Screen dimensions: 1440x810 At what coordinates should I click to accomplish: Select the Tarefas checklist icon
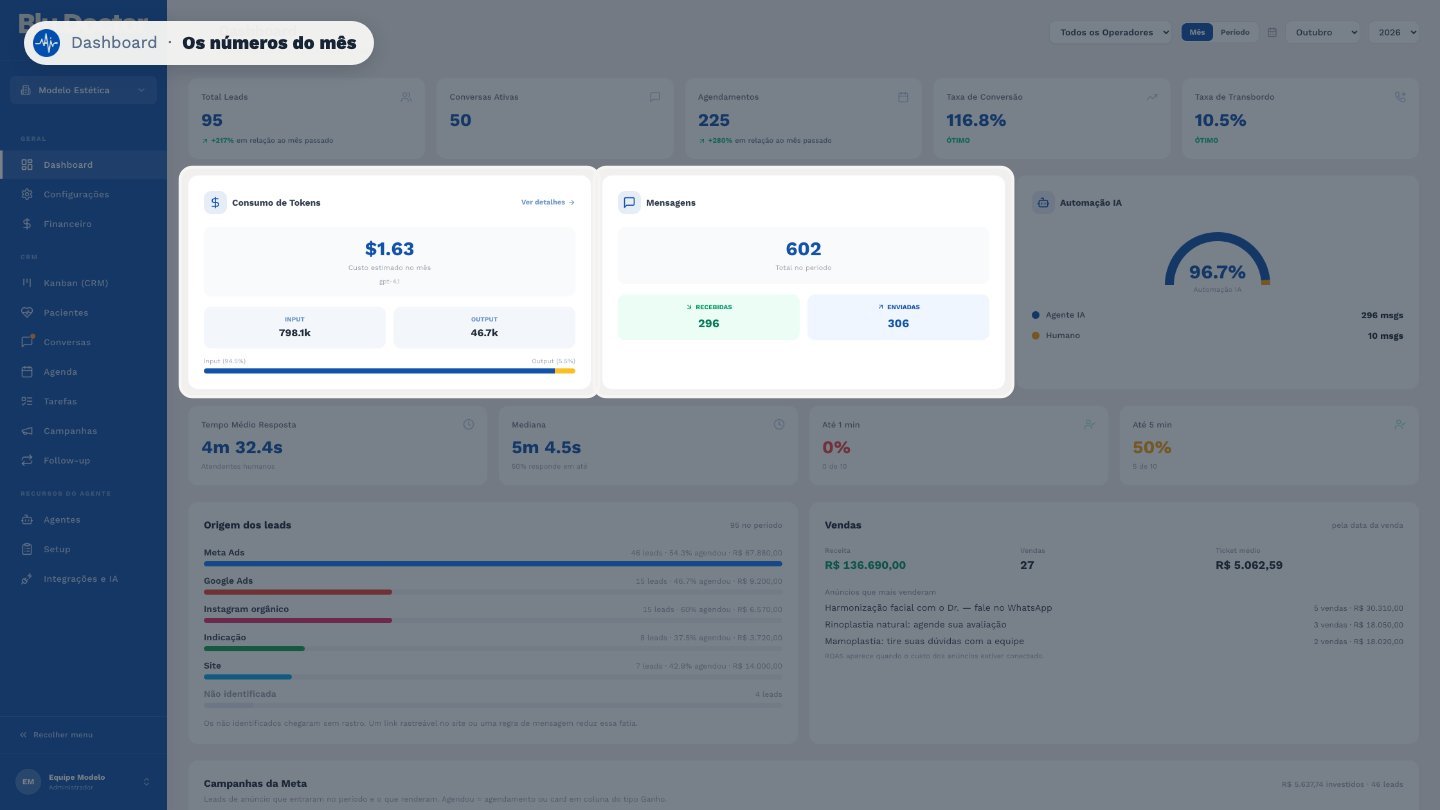[27, 401]
